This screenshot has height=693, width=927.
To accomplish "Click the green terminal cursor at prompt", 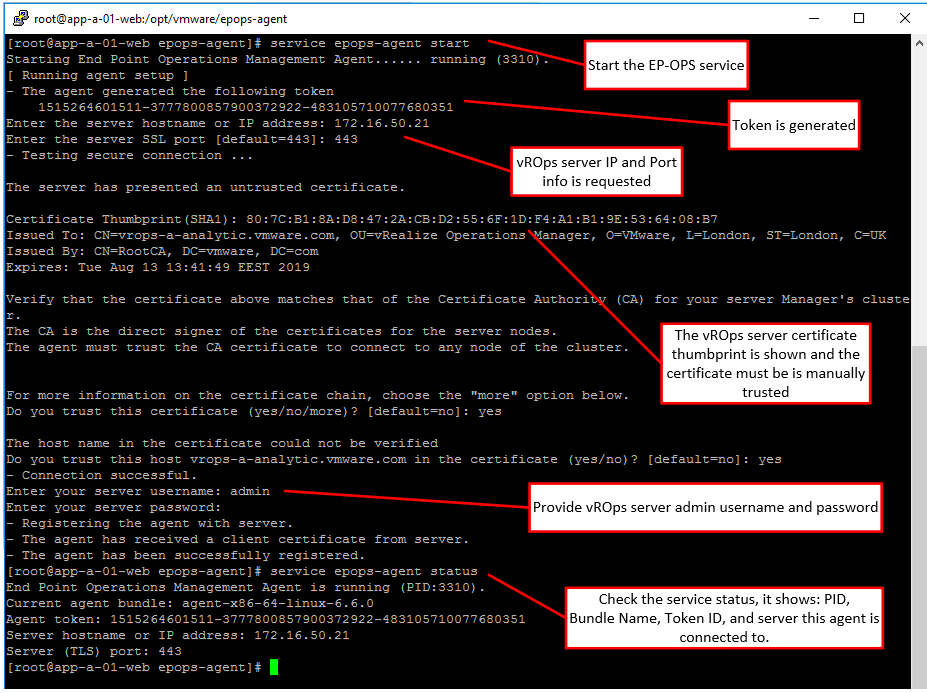I will [x=274, y=667].
